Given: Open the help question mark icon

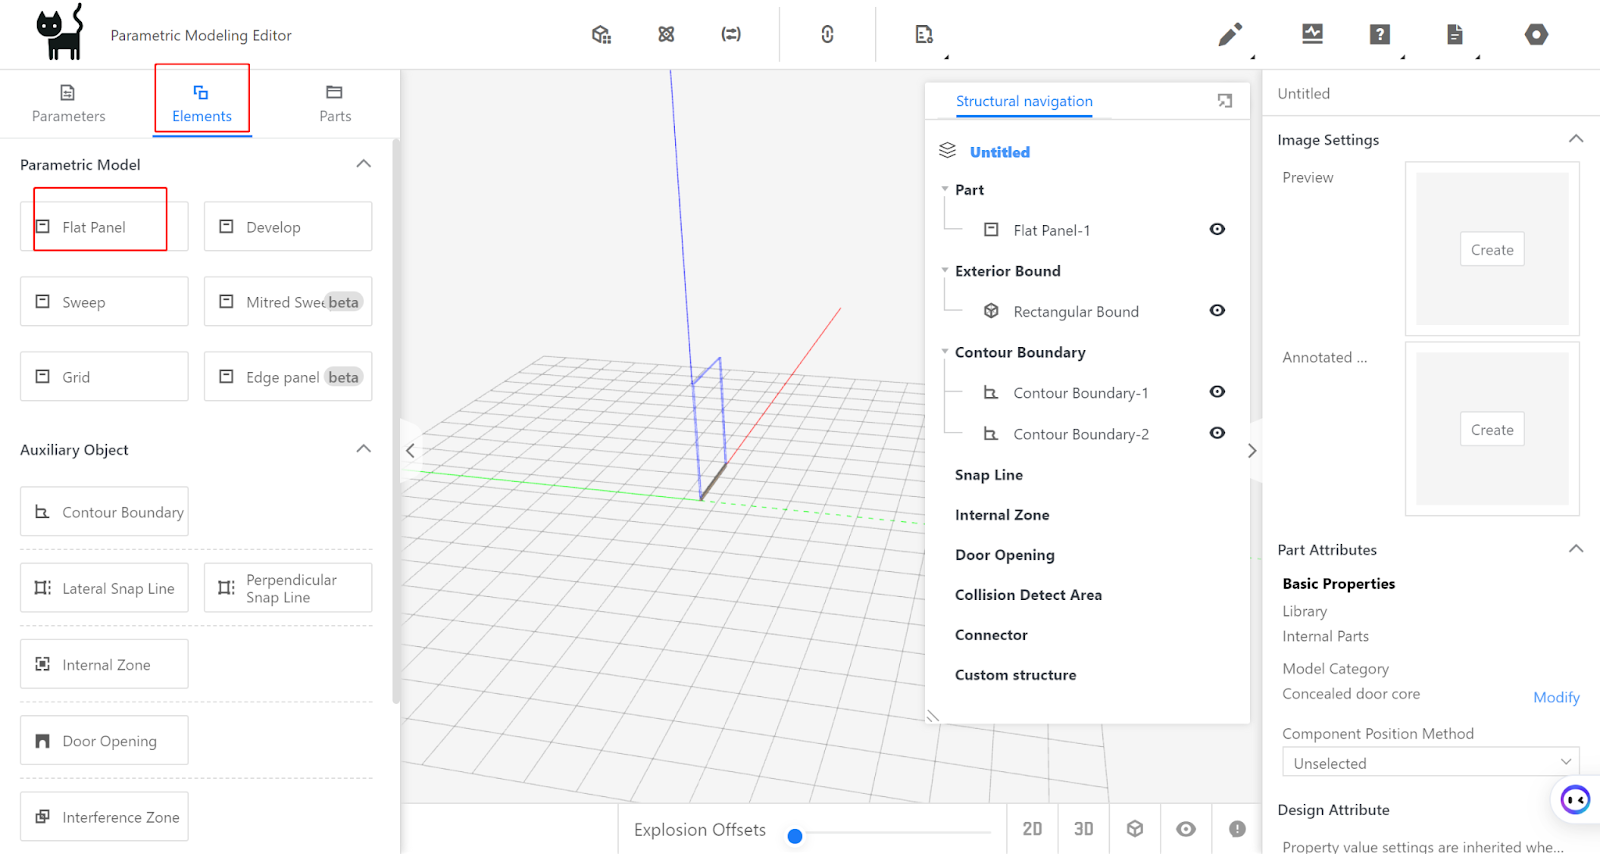Looking at the screenshot, I should click(1379, 35).
